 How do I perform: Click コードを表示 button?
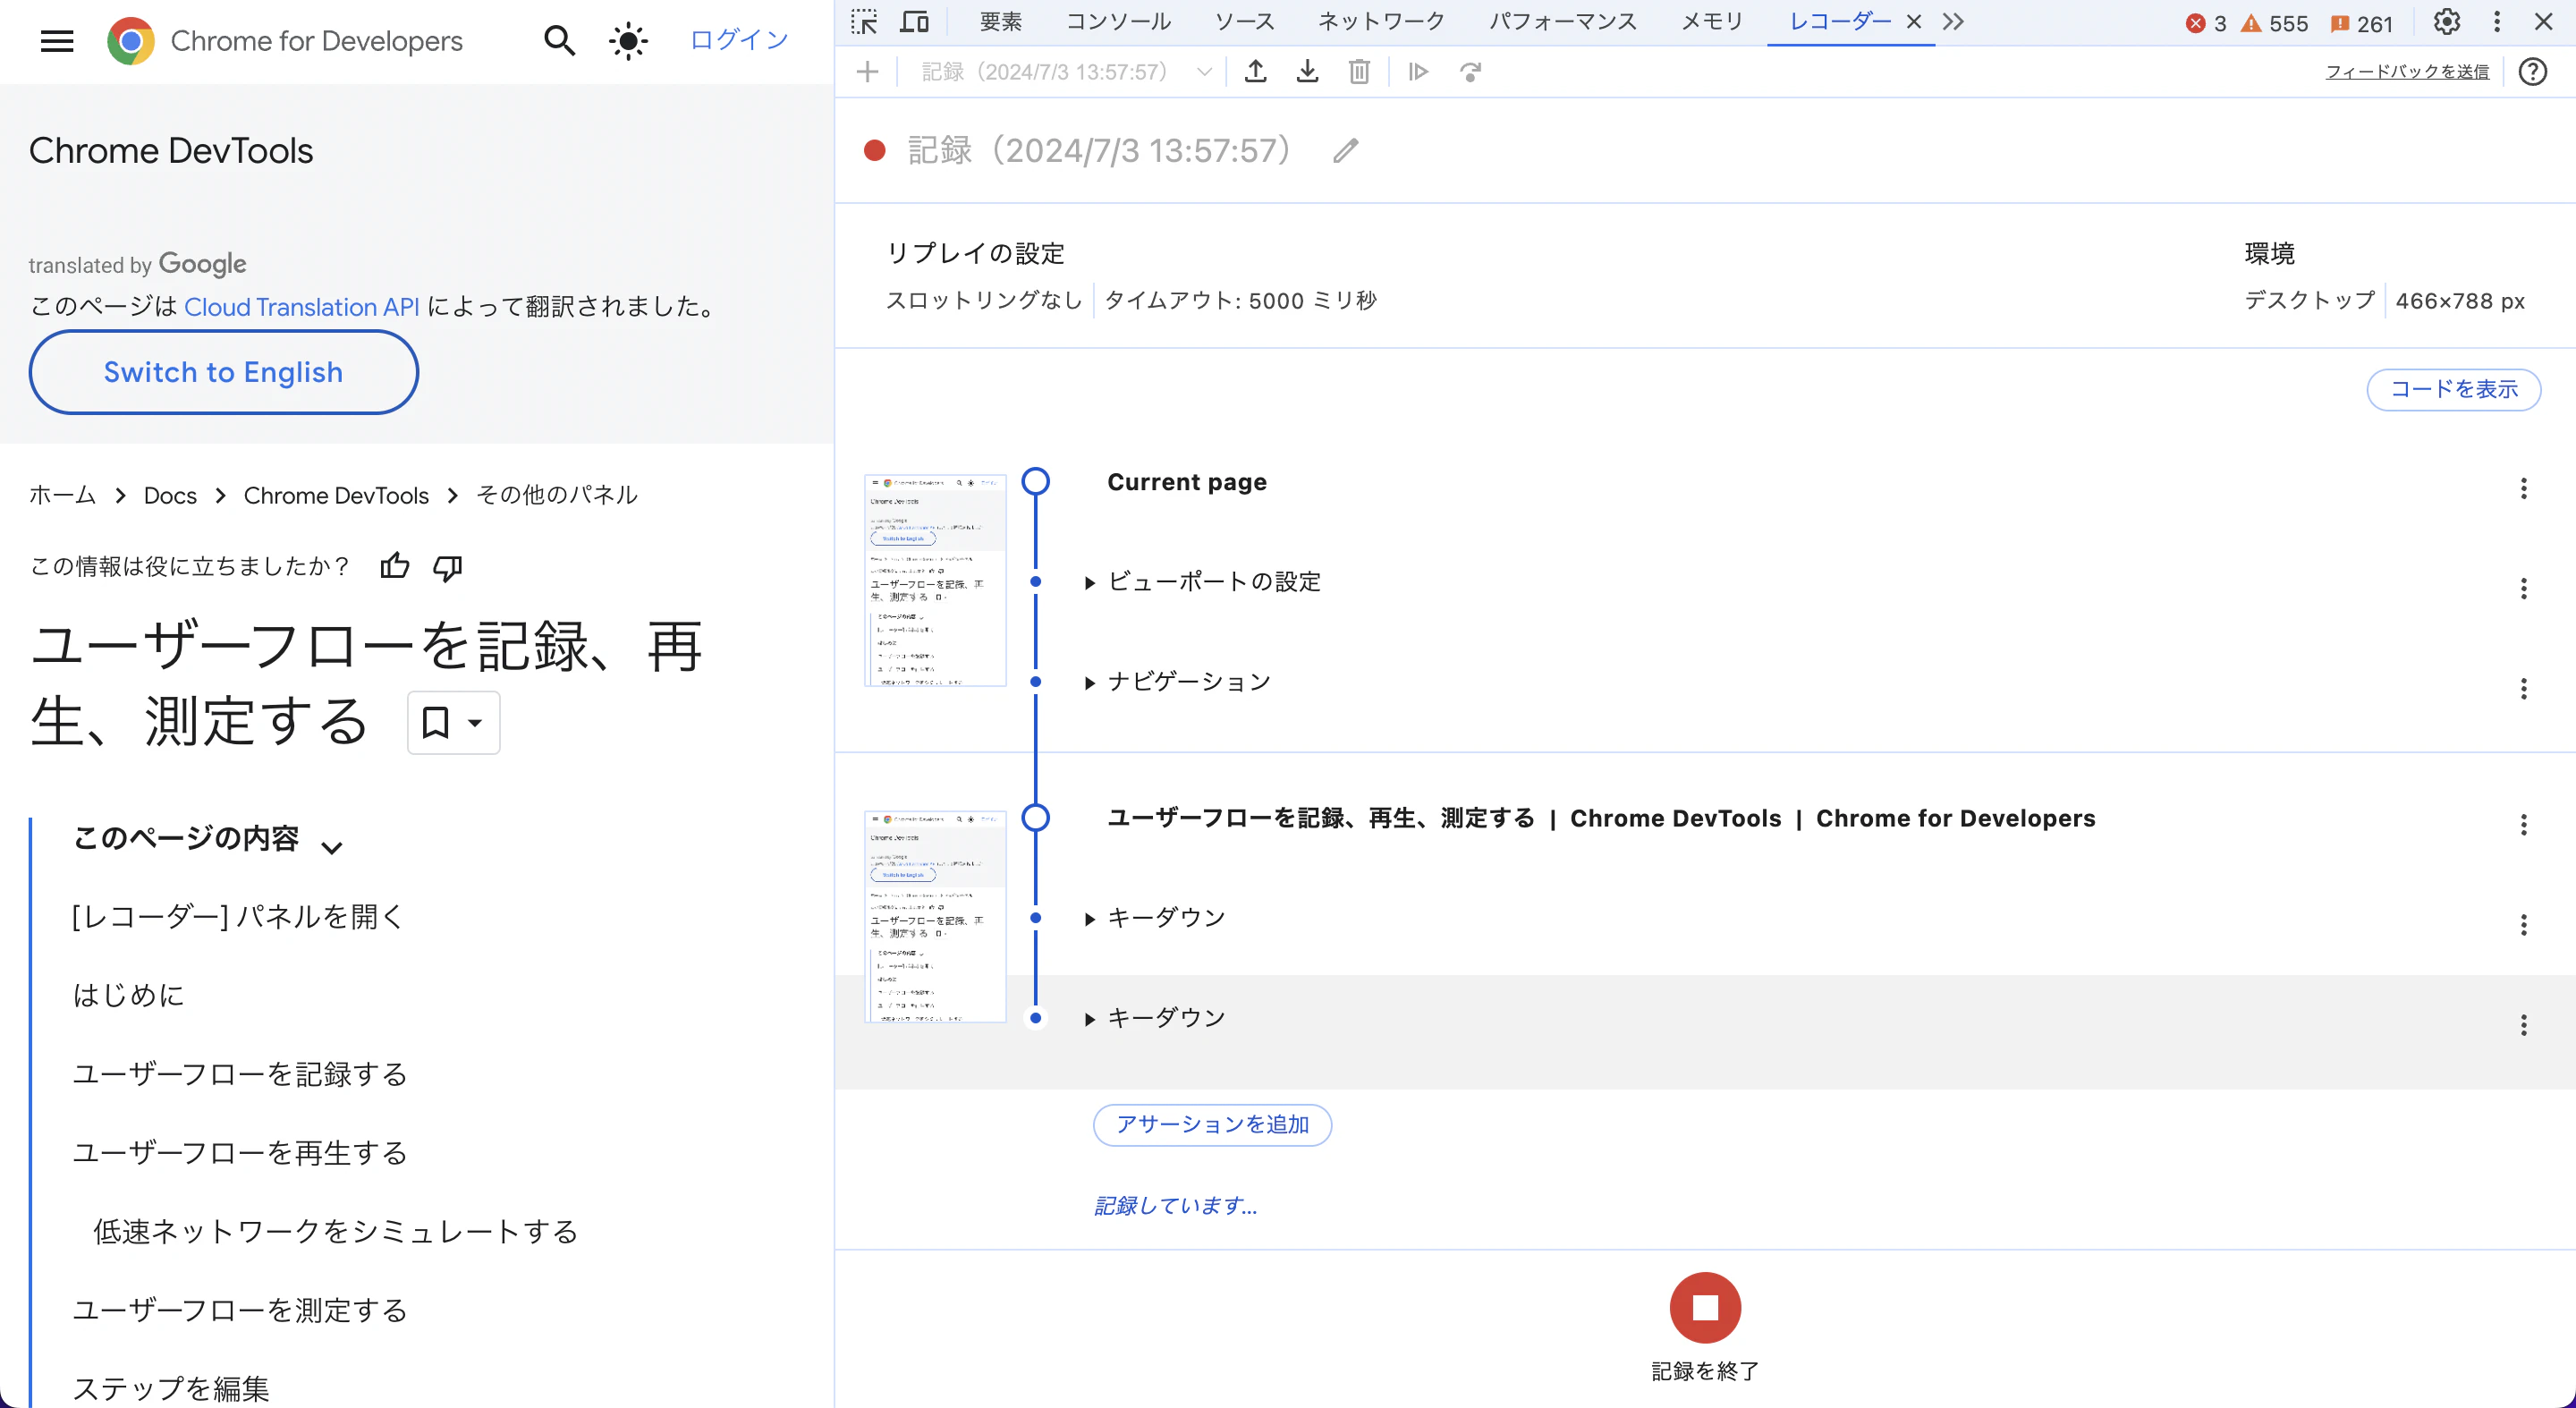pyautogui.click(x=2453, y=389)
